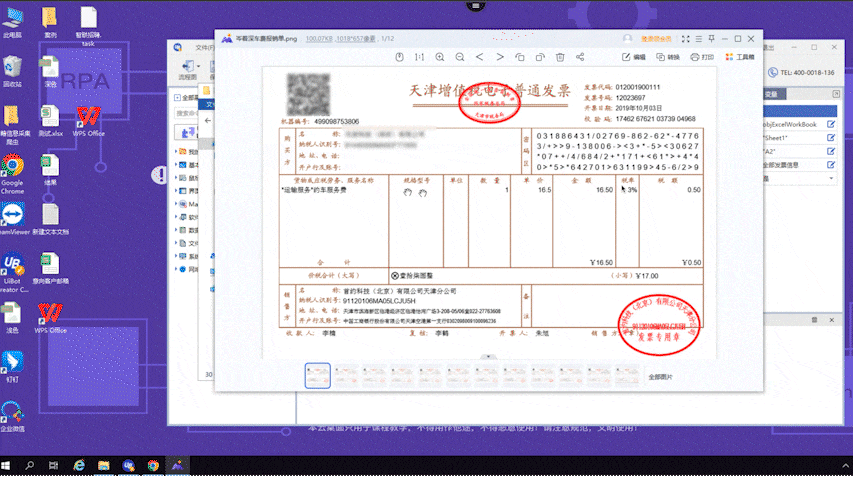Open taskbar search magnifier

[29, 466]
